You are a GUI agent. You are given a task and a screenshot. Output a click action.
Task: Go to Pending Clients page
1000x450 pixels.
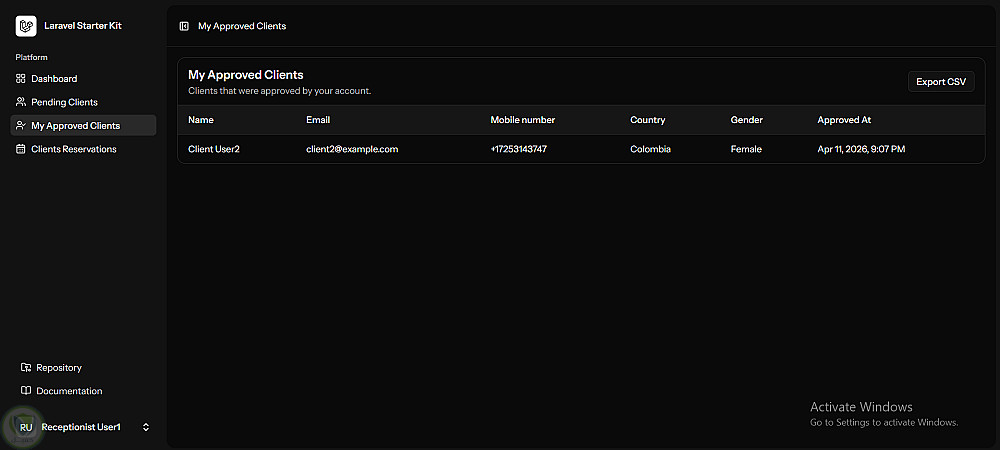coord(64,102)
